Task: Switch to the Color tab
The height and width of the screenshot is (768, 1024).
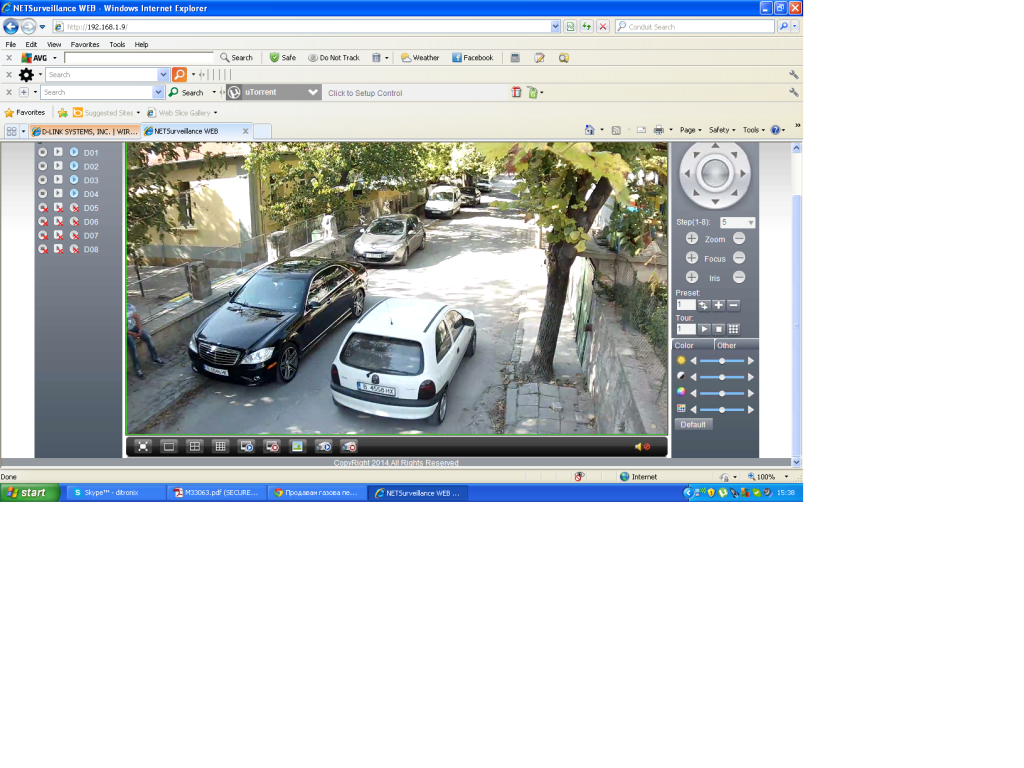Action: coord(693,345)
